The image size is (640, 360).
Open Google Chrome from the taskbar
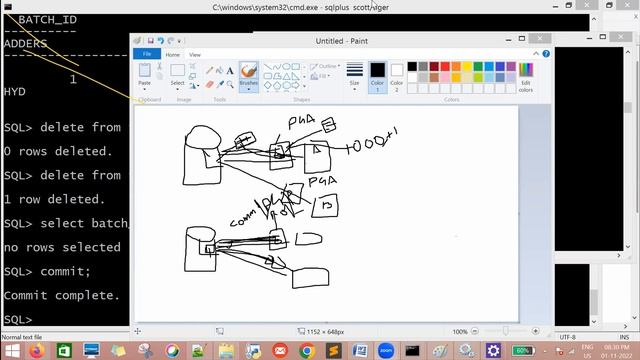click(x=307, y=351)
